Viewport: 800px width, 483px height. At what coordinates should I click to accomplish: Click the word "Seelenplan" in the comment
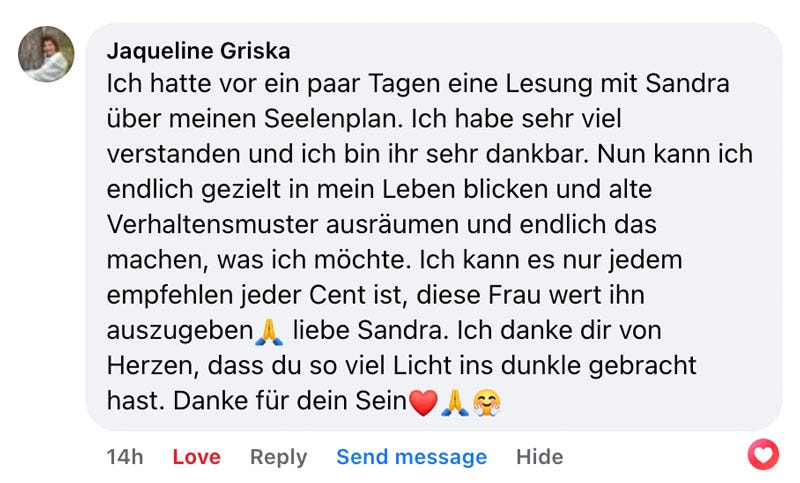tap(318, 119)
